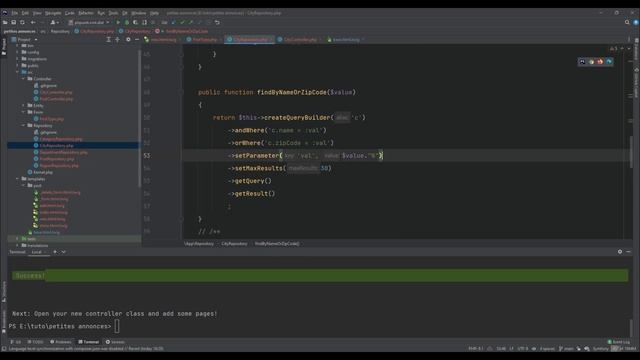
Task: Click the Open folder toolbar icon
Action: pos(5,22)
